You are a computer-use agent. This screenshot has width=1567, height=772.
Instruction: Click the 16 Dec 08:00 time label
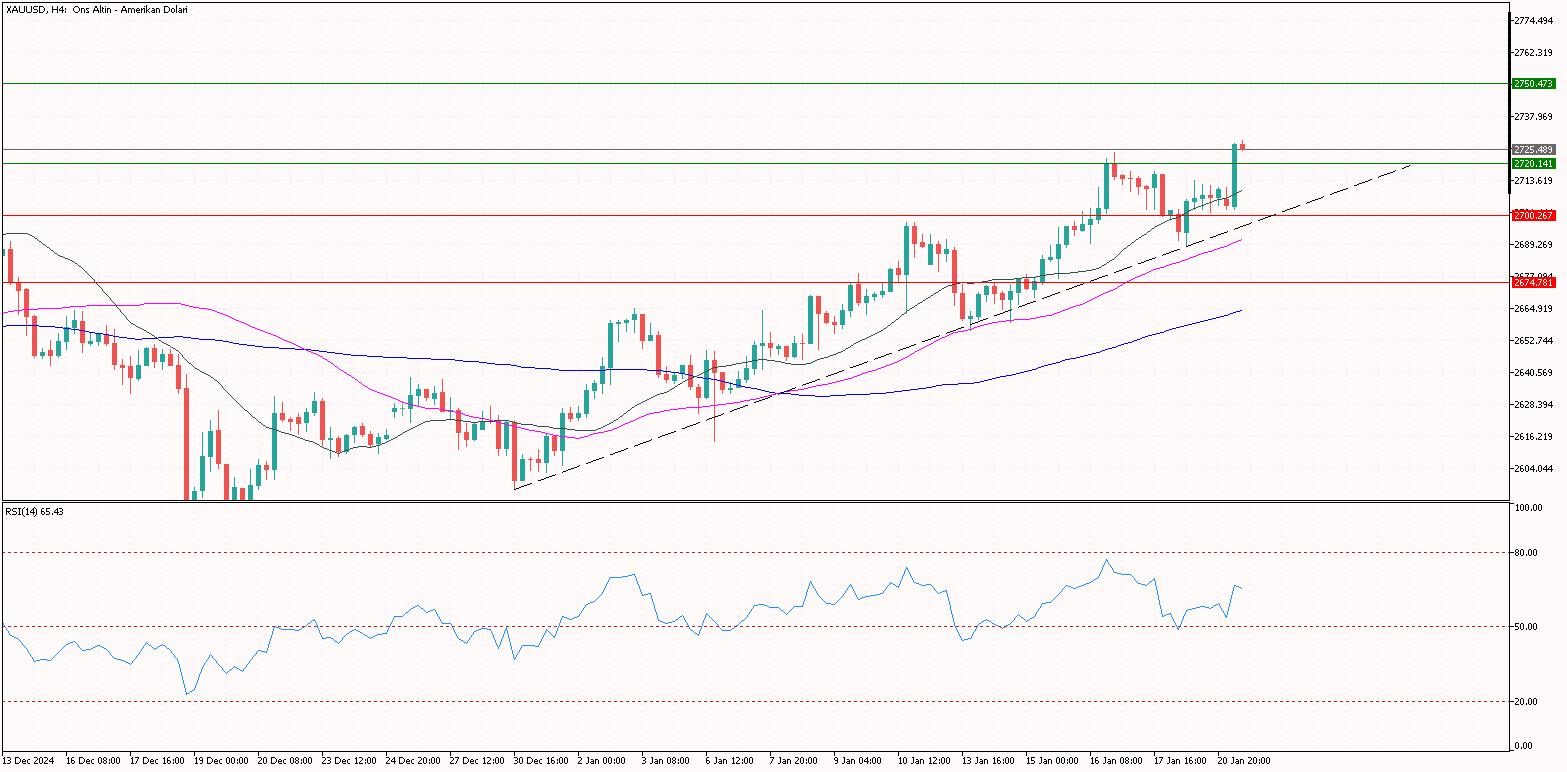coord(95,761)
